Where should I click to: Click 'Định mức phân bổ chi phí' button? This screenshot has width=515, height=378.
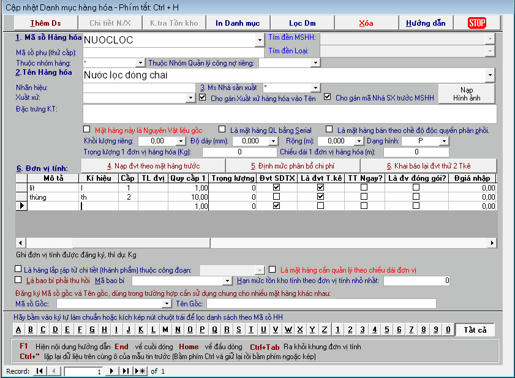tap(293, 166)
